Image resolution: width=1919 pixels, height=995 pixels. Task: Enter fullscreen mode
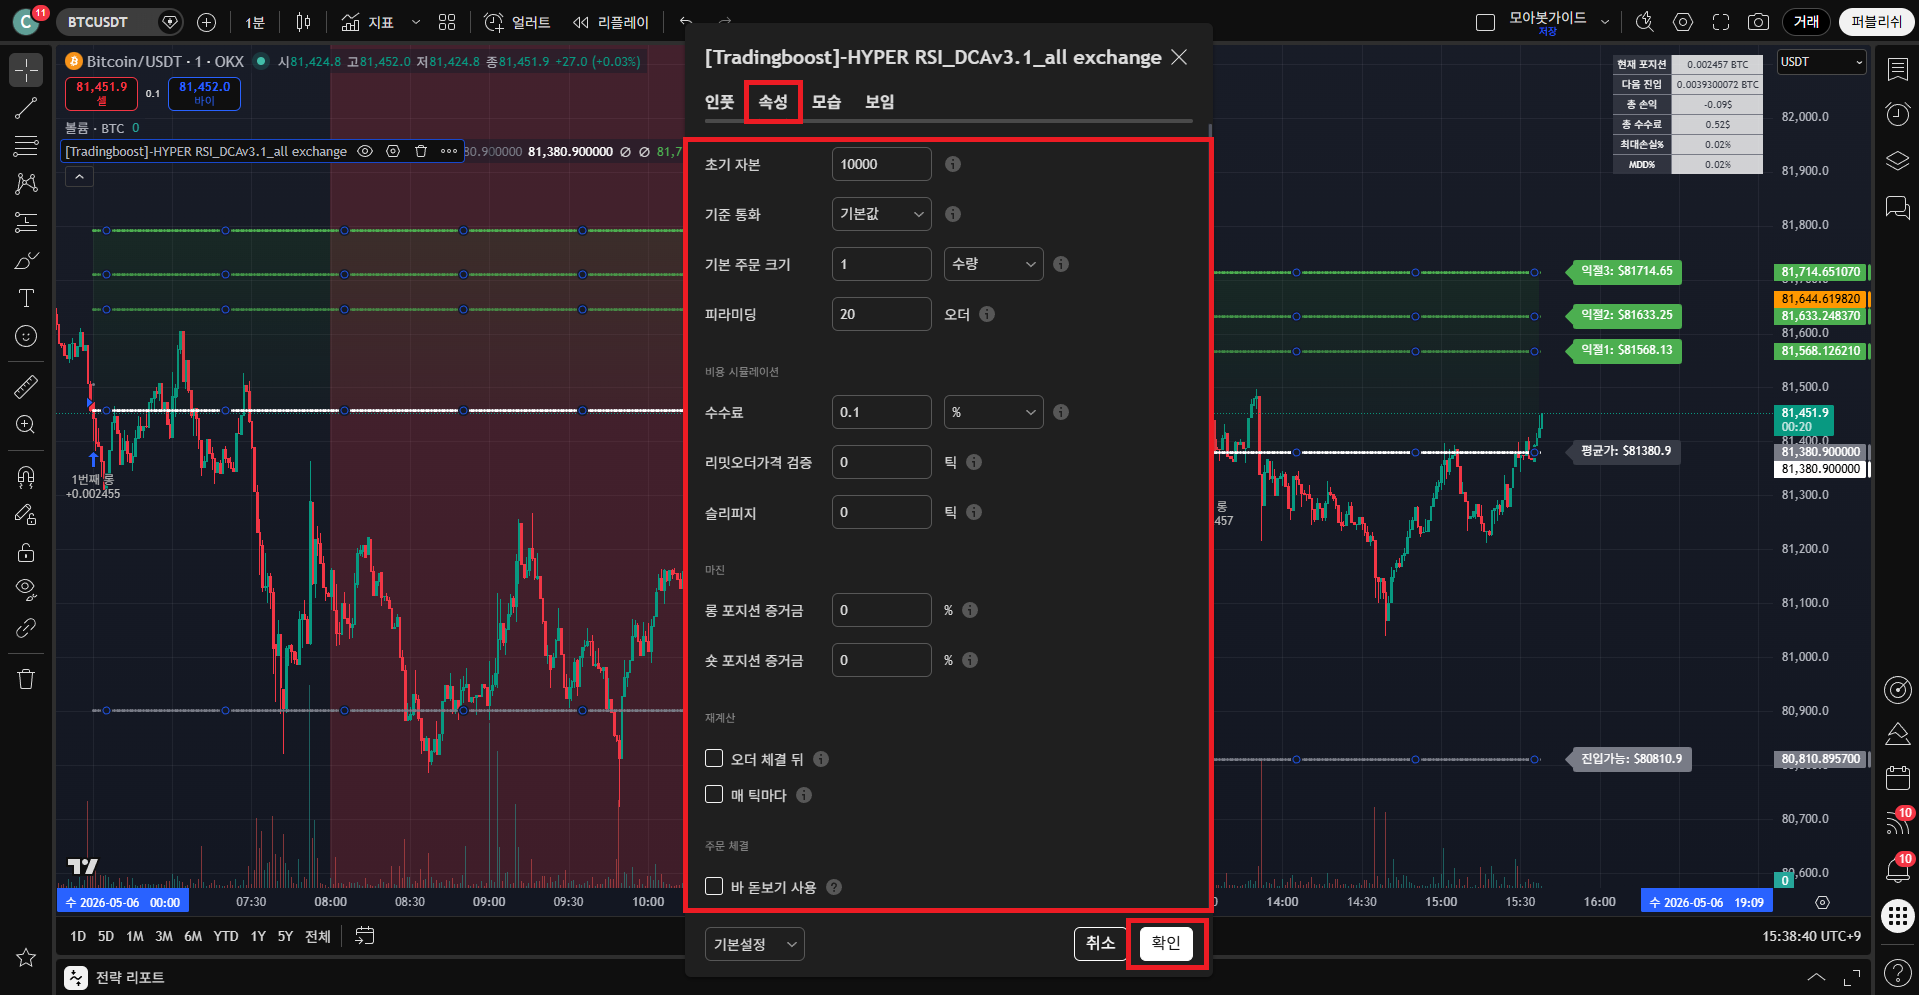click(1721, 22)
